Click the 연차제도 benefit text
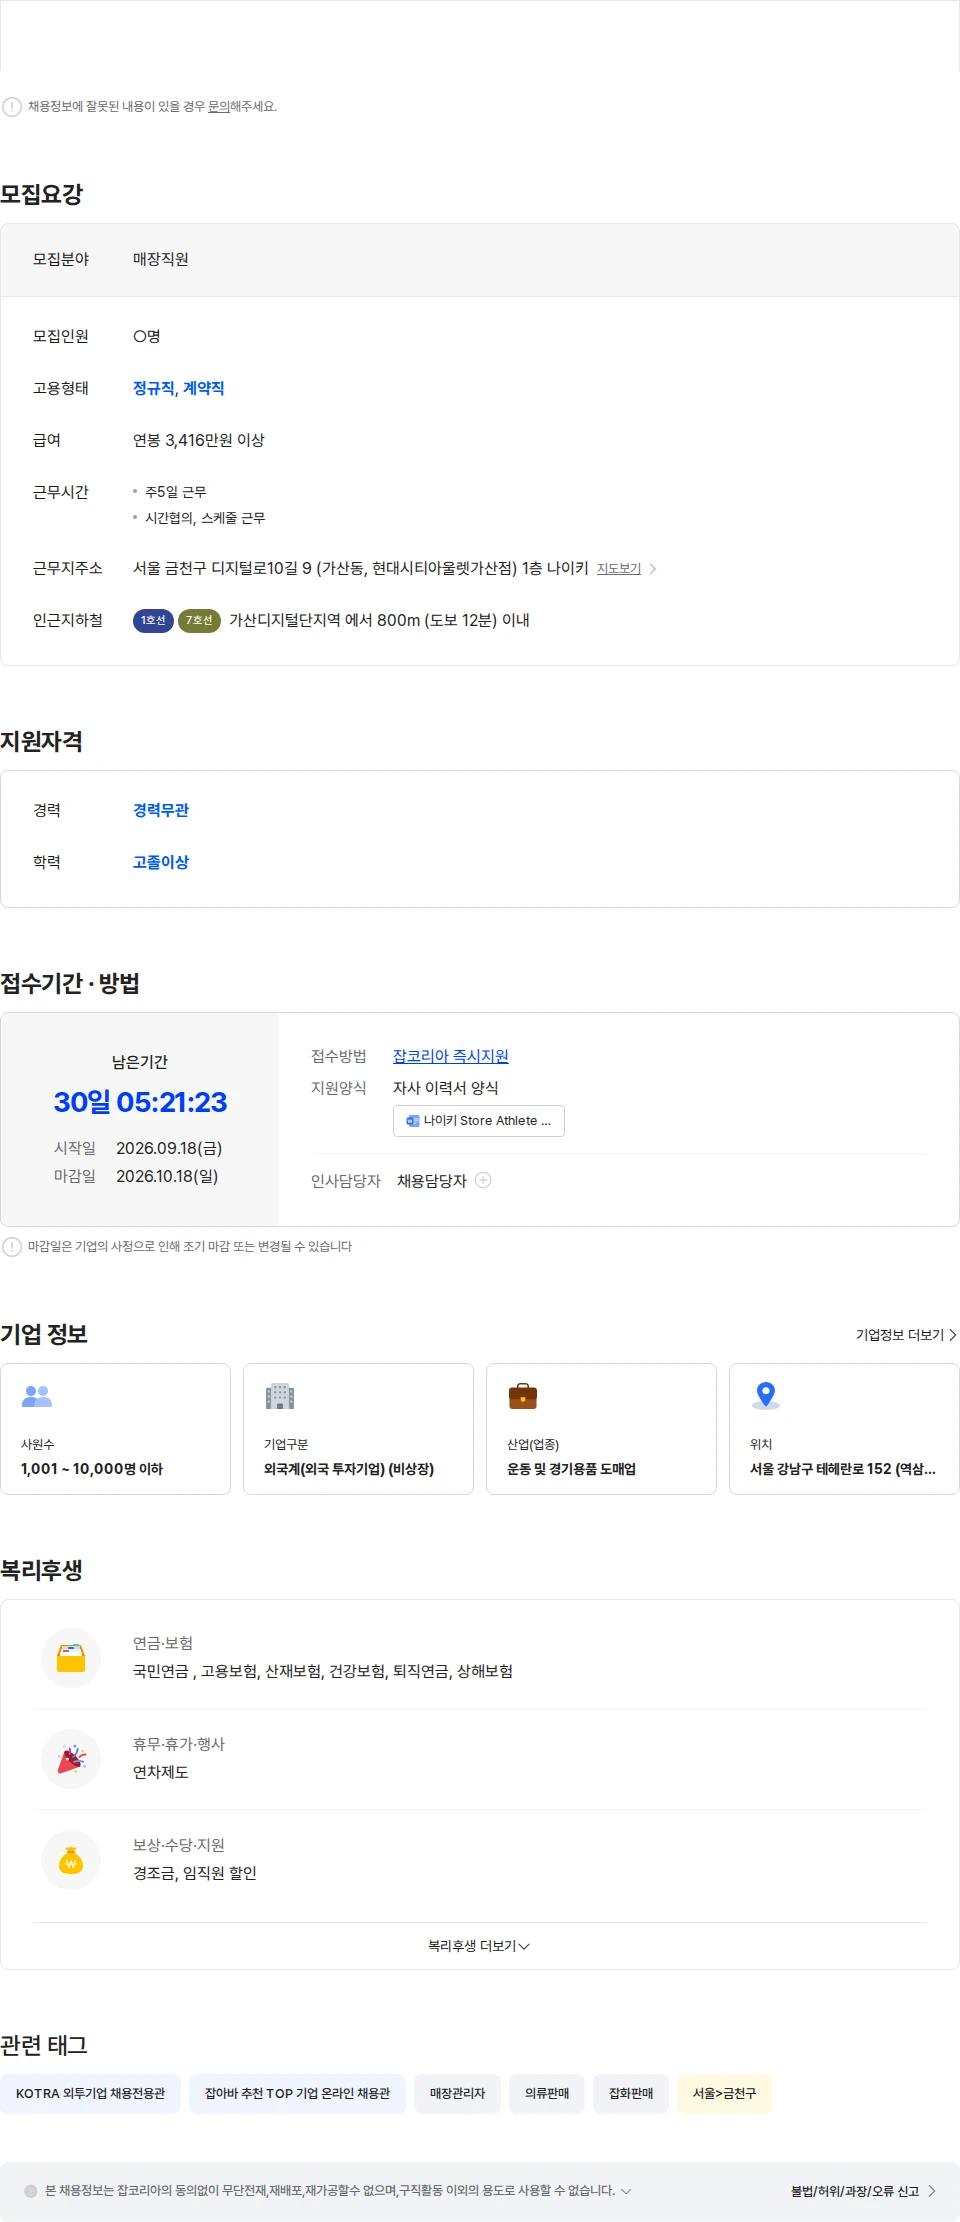The height and width of the screenshot is (2222, 960). [x=161, y=1772]
